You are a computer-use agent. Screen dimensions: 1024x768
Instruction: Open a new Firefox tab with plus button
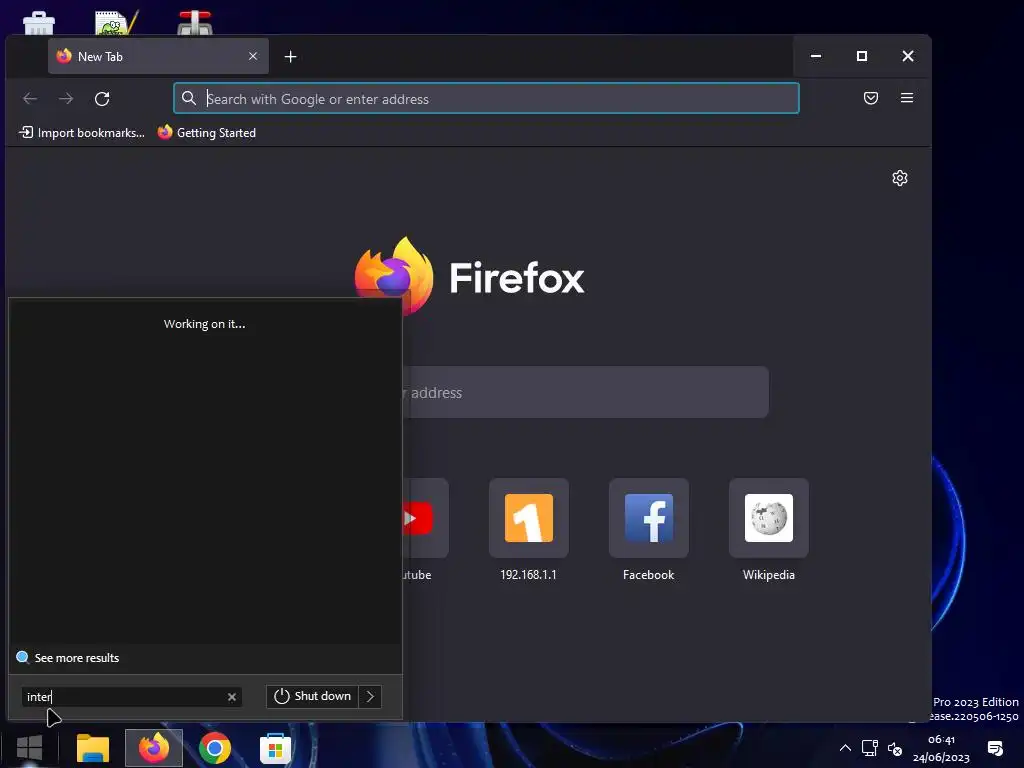tap(291, 57)
